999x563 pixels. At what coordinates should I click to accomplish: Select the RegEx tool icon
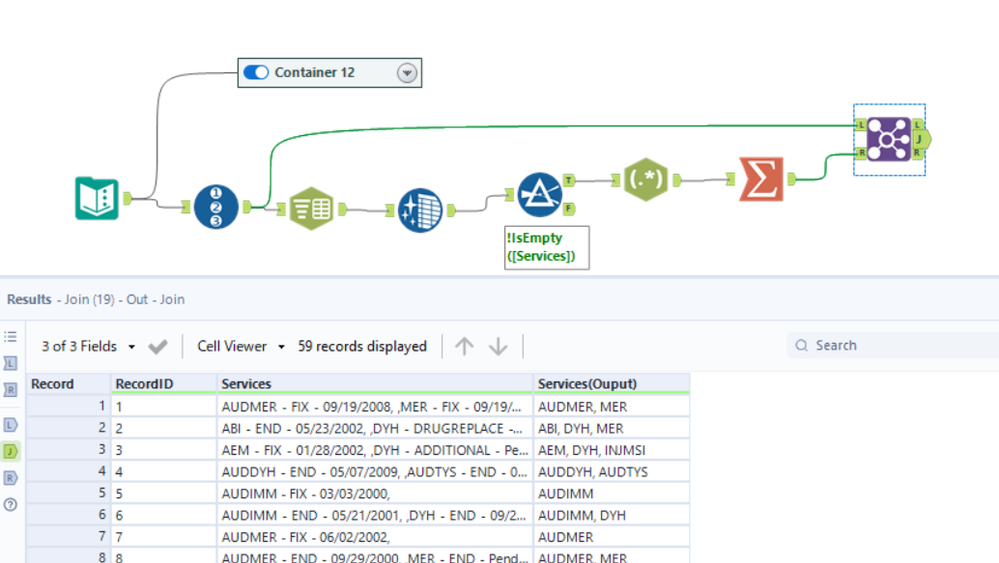[x=645, y=180]
